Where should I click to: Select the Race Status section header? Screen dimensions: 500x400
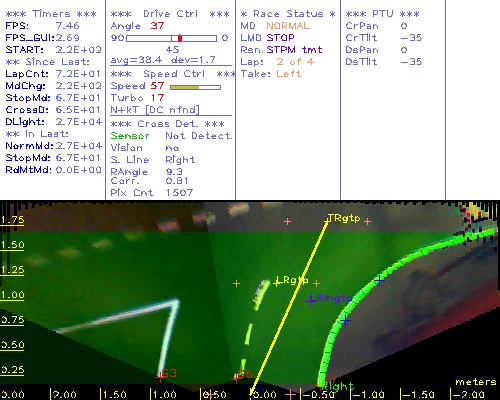pos(288,14)
